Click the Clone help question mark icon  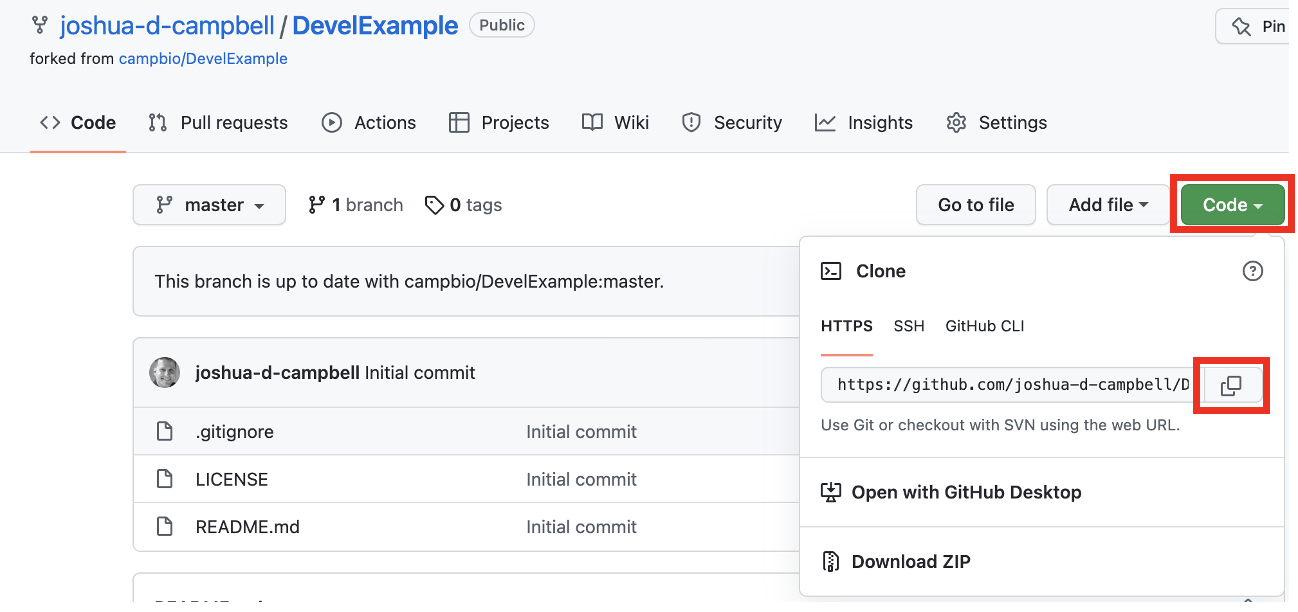tap(1252, 271)
